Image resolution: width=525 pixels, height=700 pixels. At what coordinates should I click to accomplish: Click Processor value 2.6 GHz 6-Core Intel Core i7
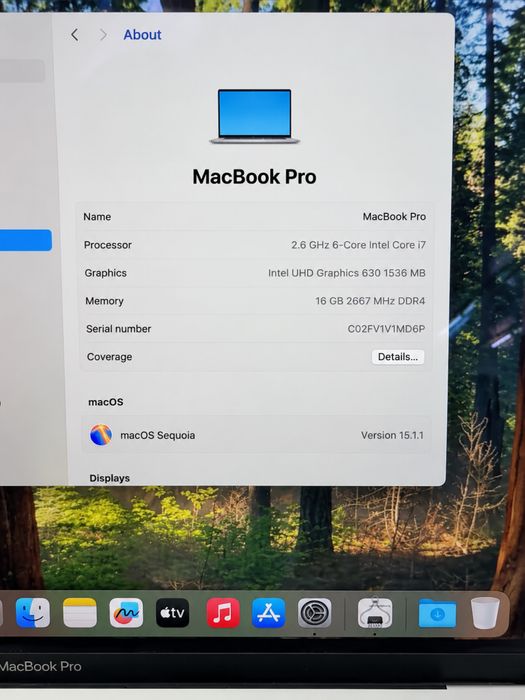pos(358,245)
